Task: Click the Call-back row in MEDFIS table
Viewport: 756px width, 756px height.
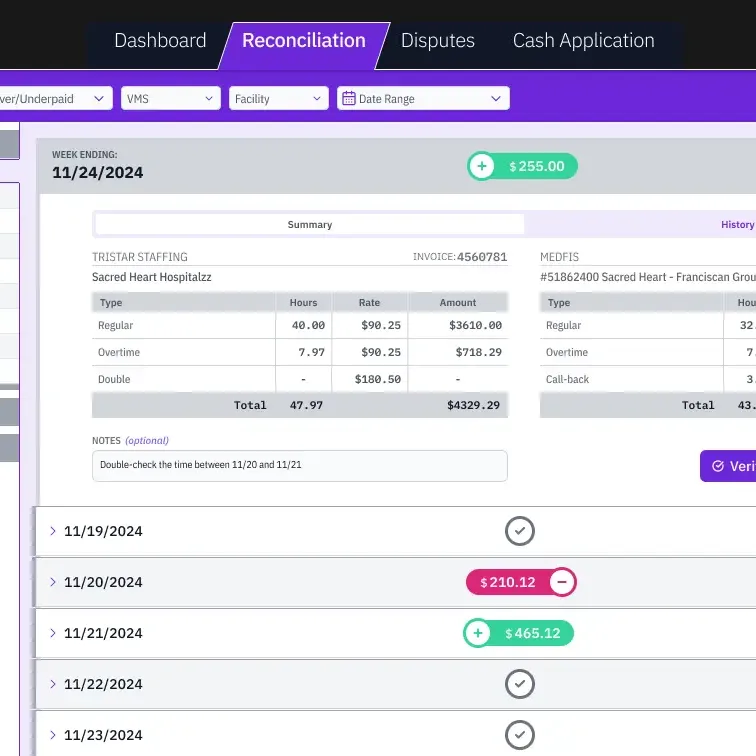Action: tap(648, 379)
